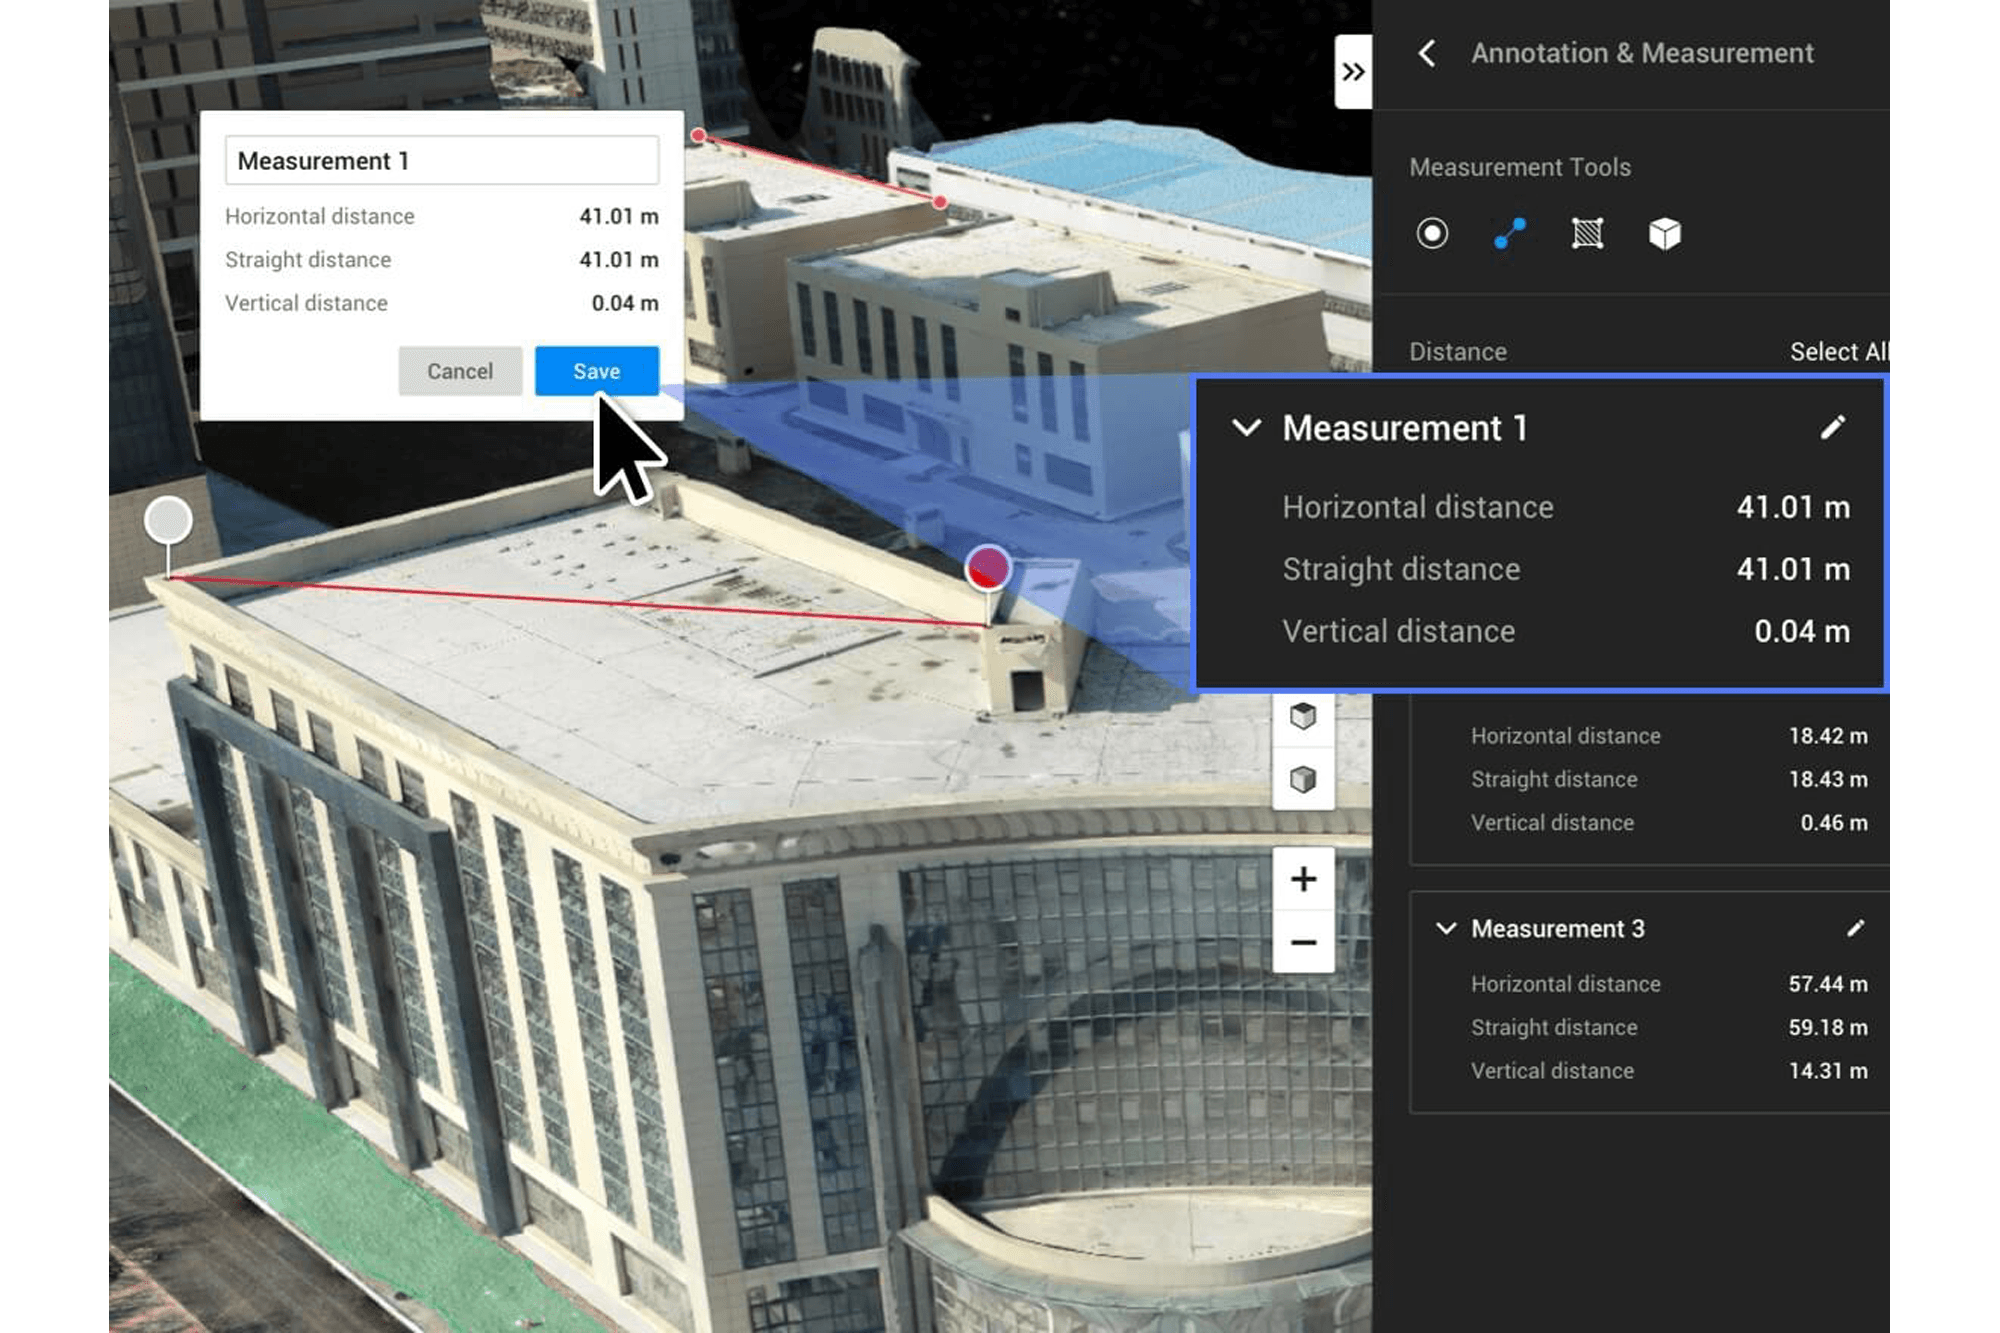The height and width of the screenshot is (1333, 2000).
Task: Click the 0.04 m vertical distance in dialog
Action: point(625,303)
